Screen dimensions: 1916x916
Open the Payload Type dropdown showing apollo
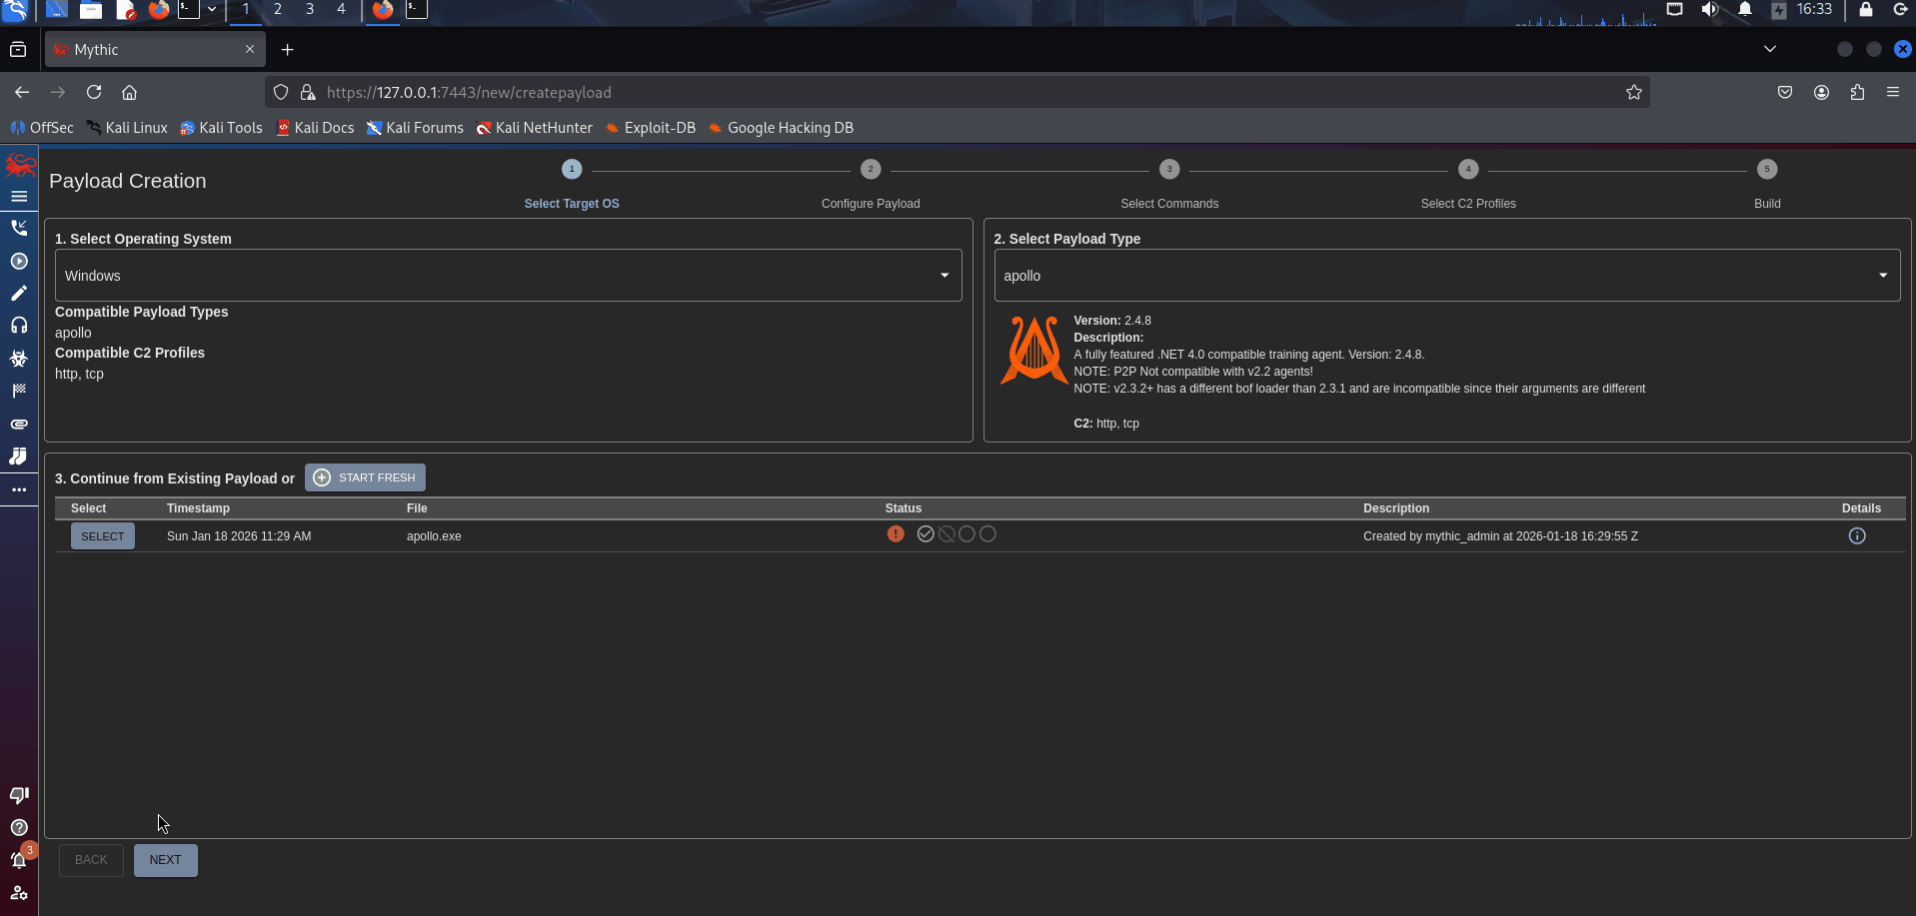coord(1446,275)
